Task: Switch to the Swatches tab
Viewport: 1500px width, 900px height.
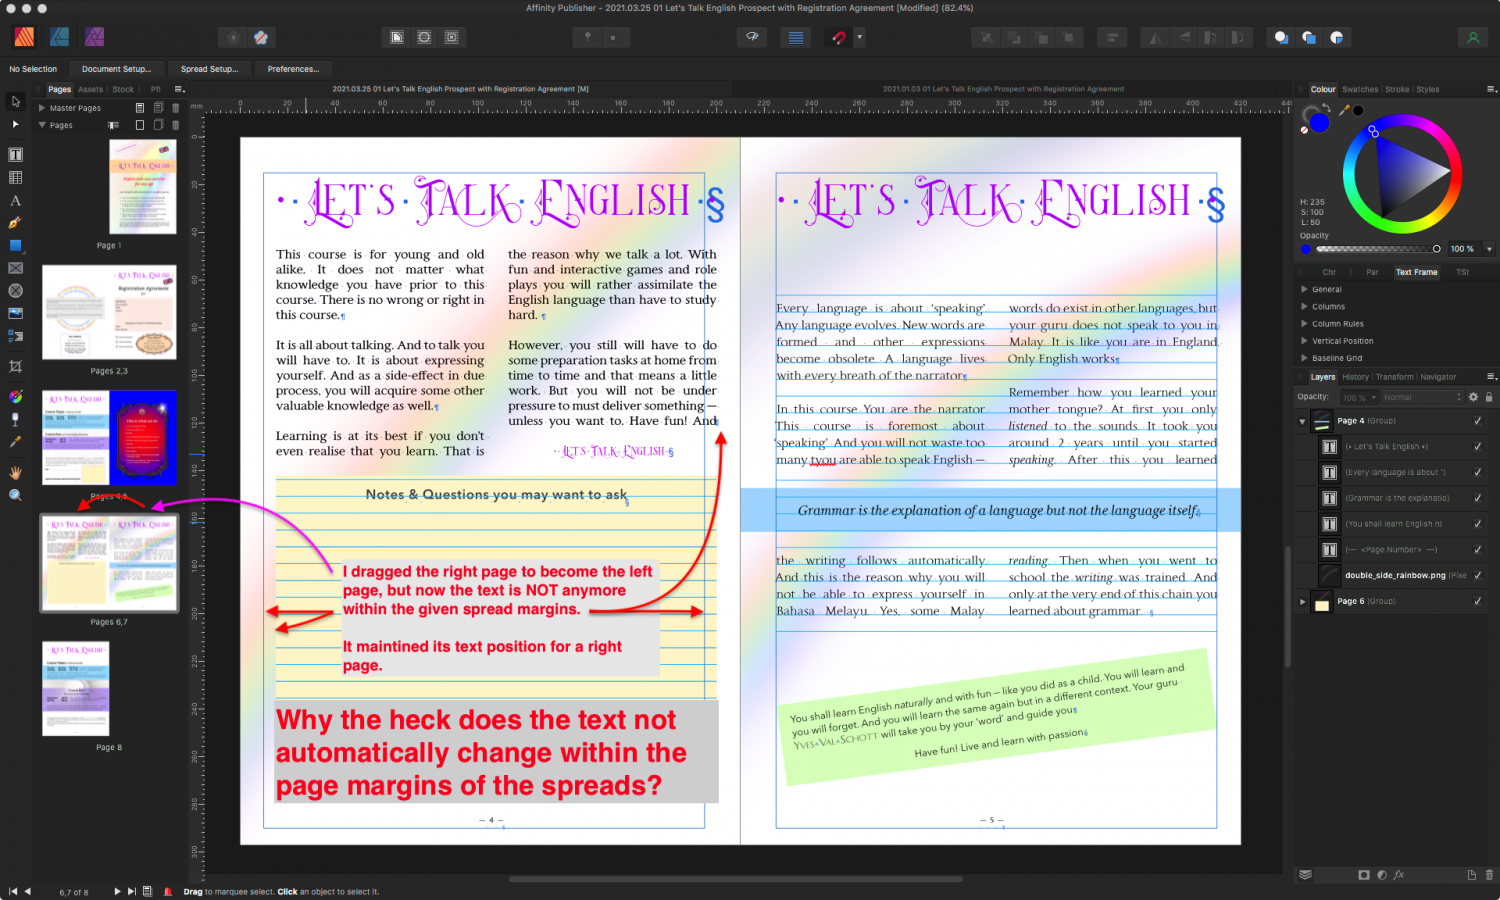Action: tap(1359, 89)
